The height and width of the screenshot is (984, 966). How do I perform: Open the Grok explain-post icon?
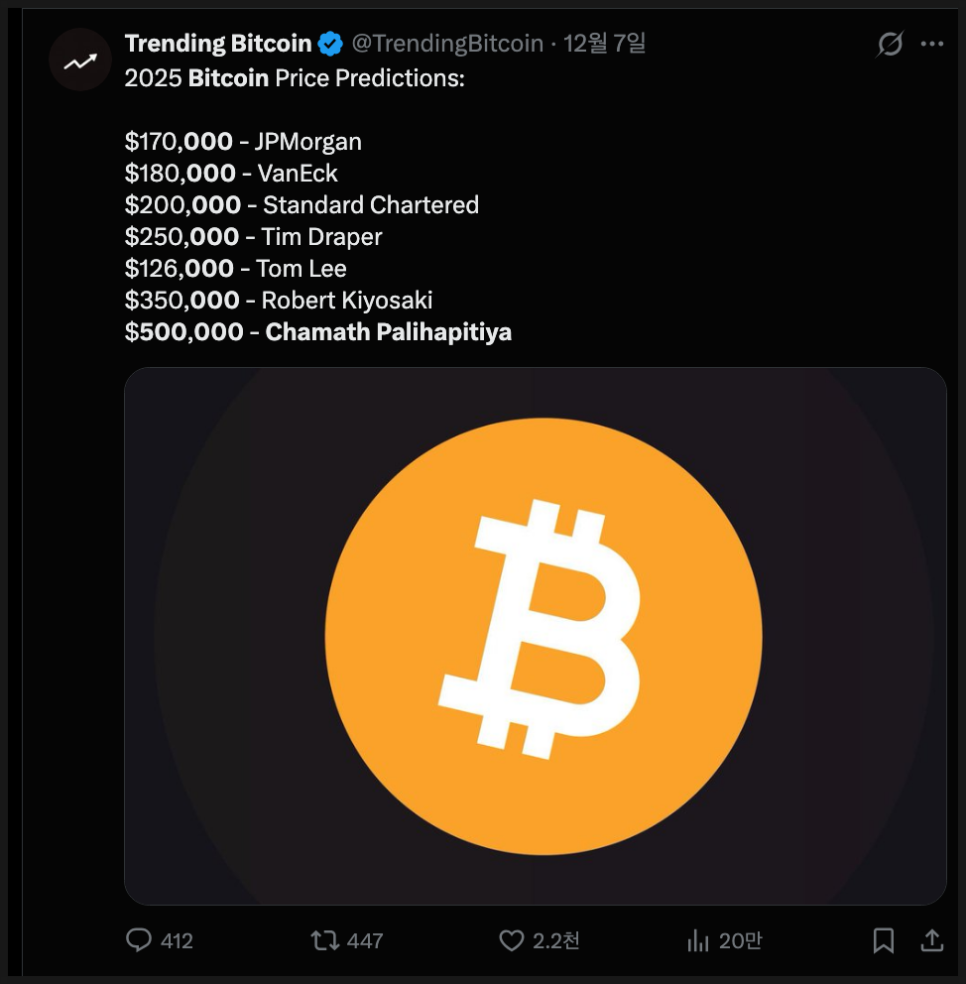click(889, 44)
